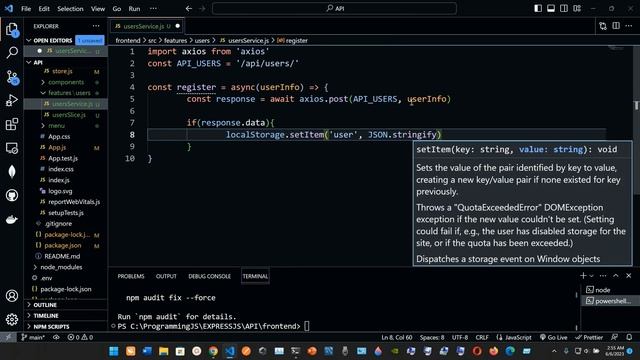Open the Explorer view in activity bar

tap(12, 29)
